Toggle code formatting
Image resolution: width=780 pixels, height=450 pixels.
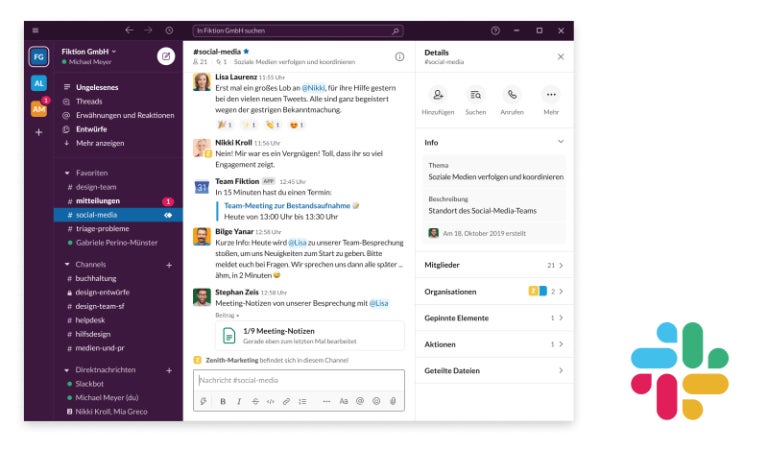coord(271,401)
